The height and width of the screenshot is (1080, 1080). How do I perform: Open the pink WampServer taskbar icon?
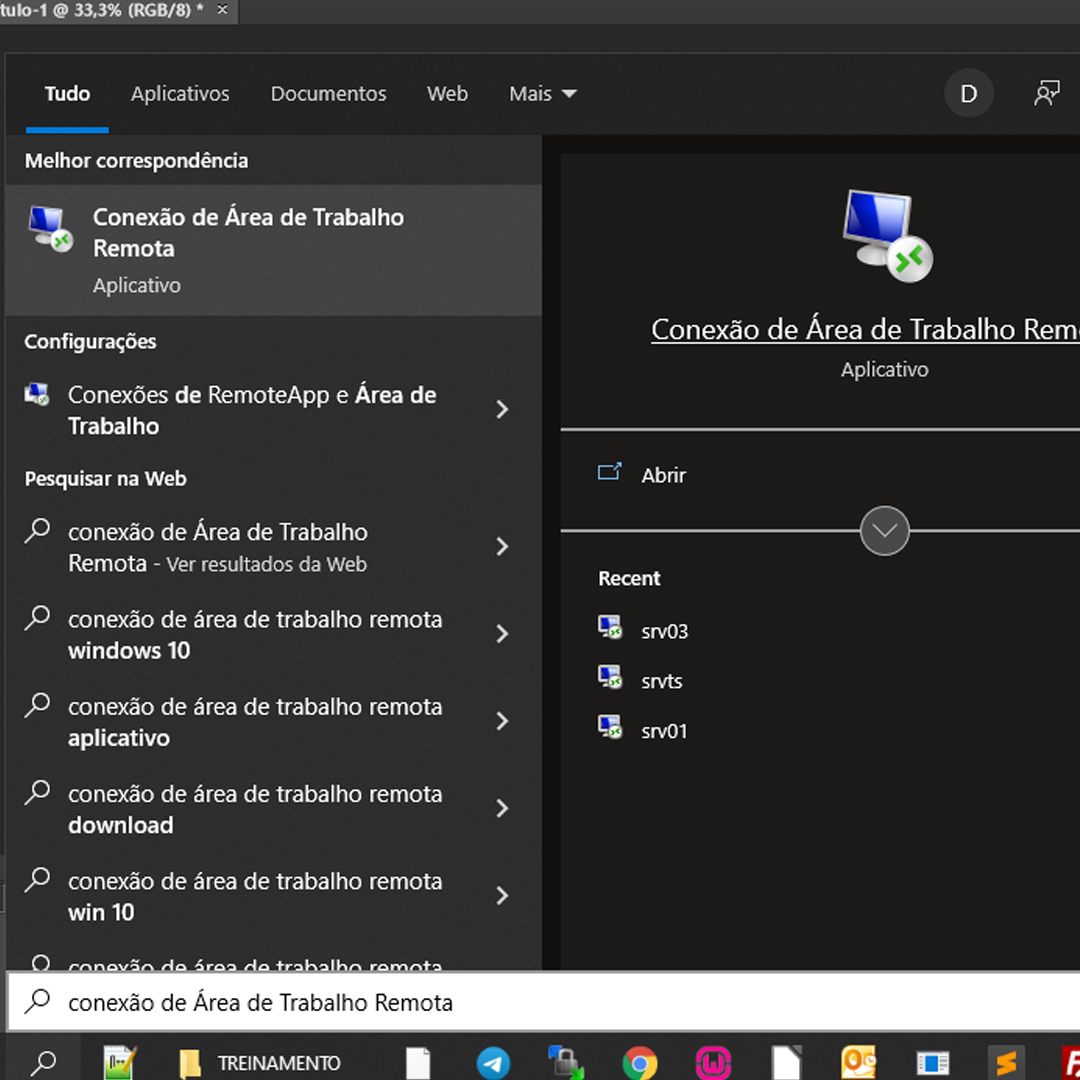tap(713, 1062)
